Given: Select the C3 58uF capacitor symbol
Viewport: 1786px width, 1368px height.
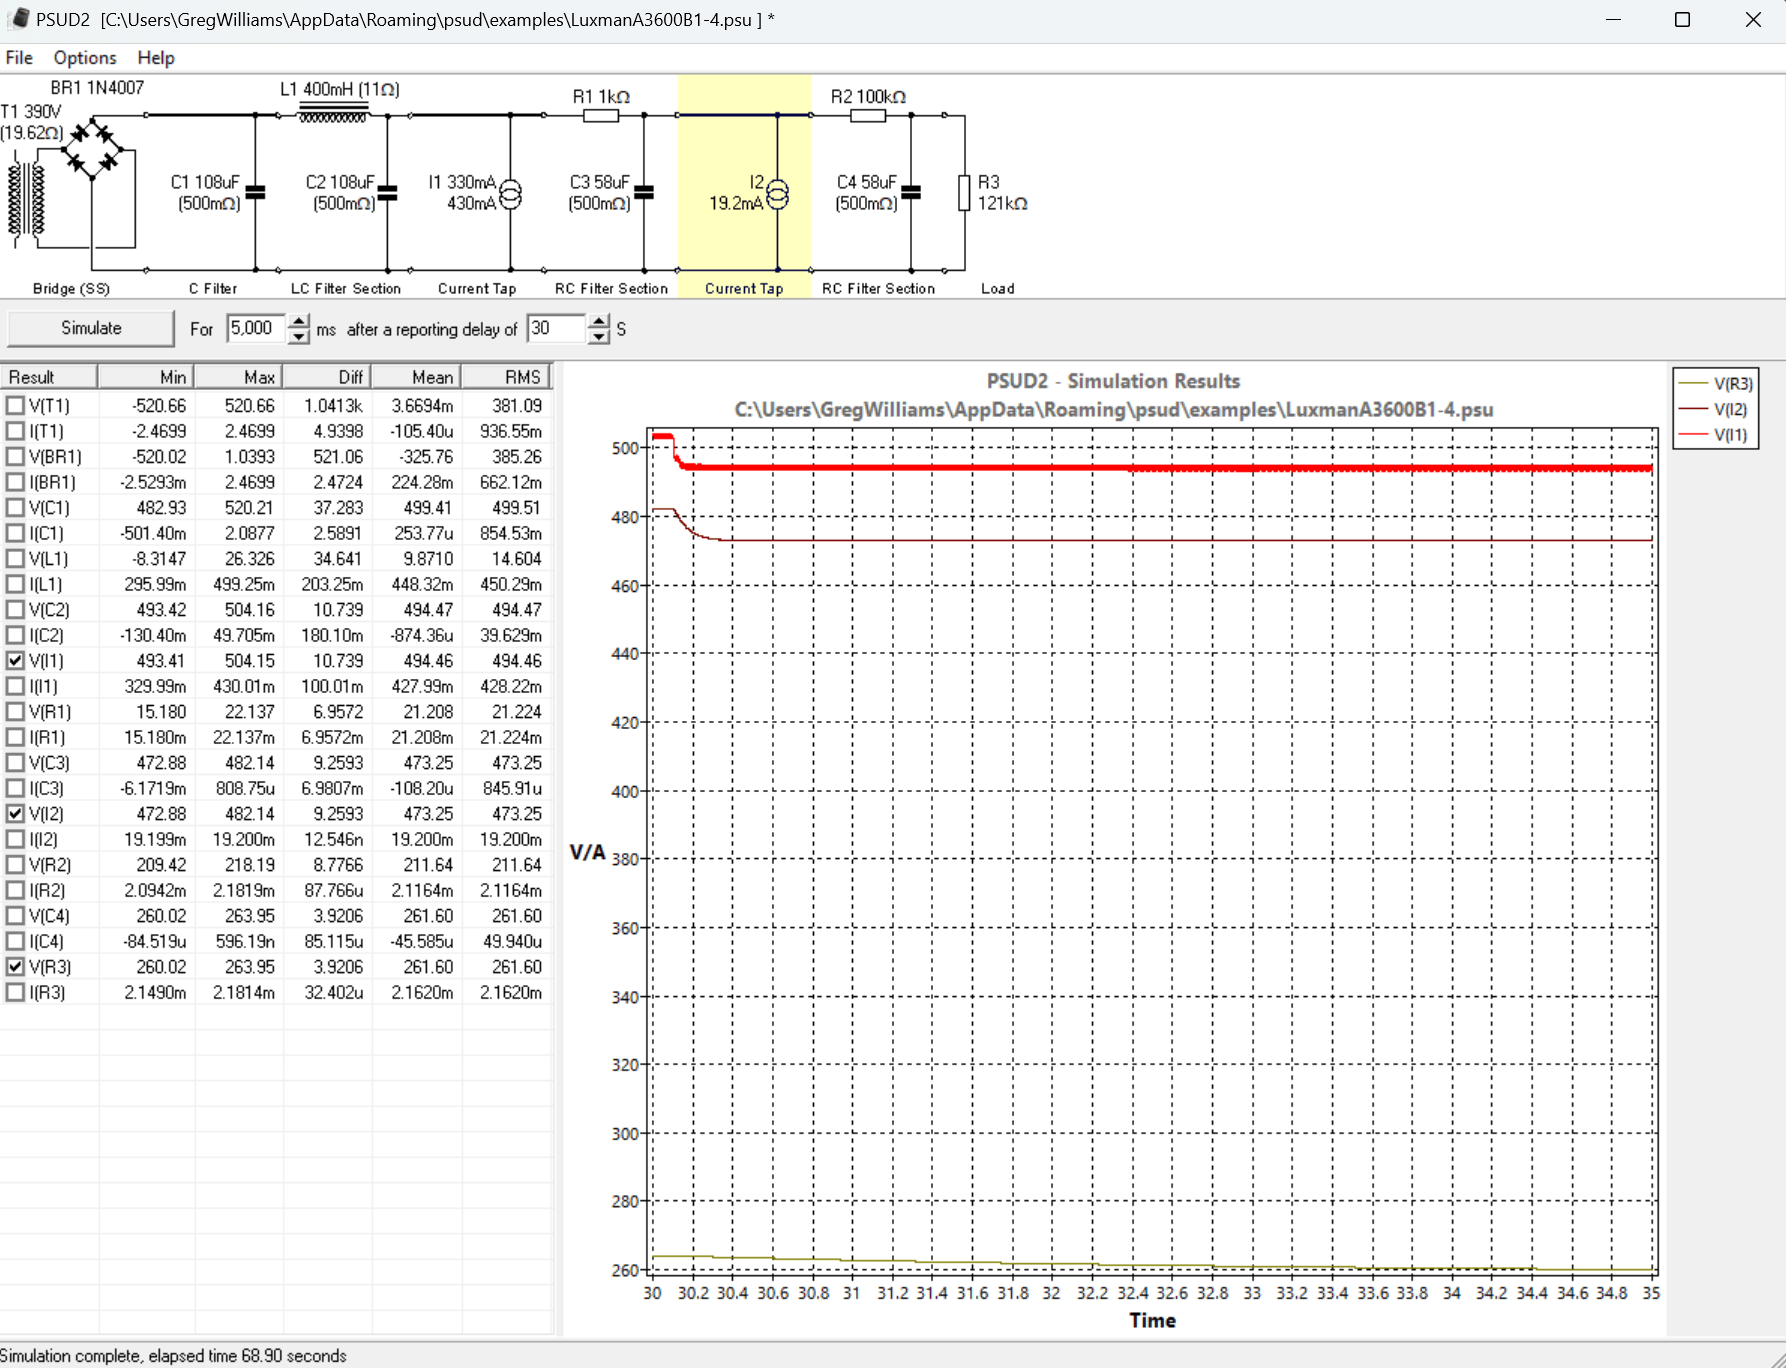Looking at the screenshot, I should pos(644,192).
